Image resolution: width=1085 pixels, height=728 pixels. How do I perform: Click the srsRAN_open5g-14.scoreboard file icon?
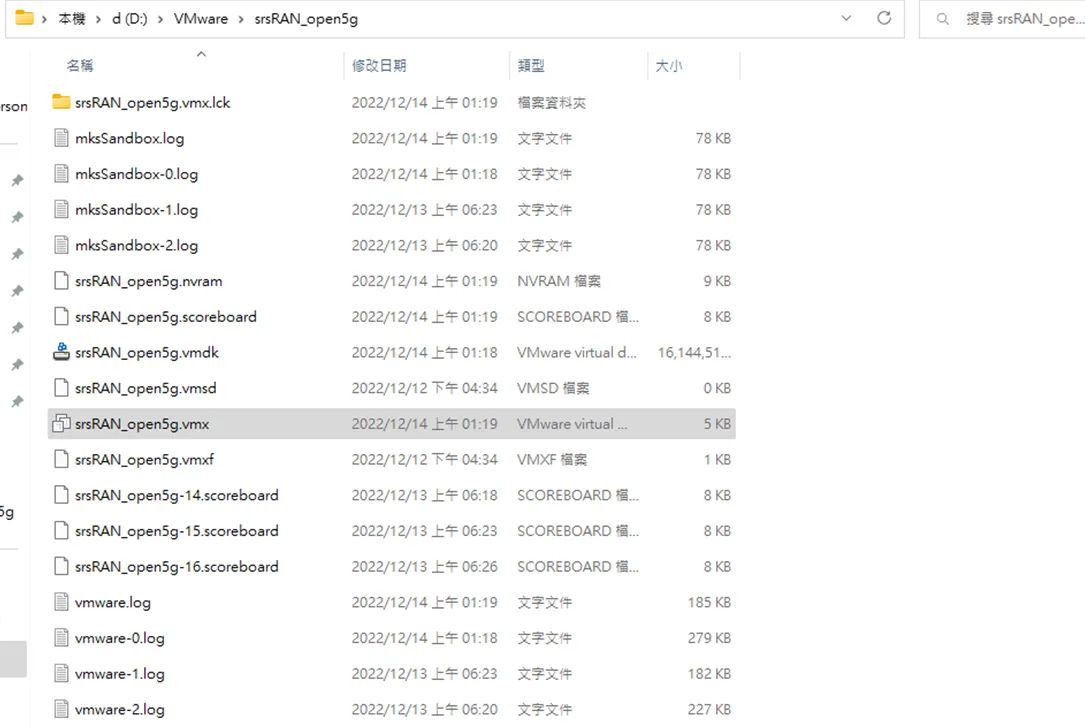(61, 495)
